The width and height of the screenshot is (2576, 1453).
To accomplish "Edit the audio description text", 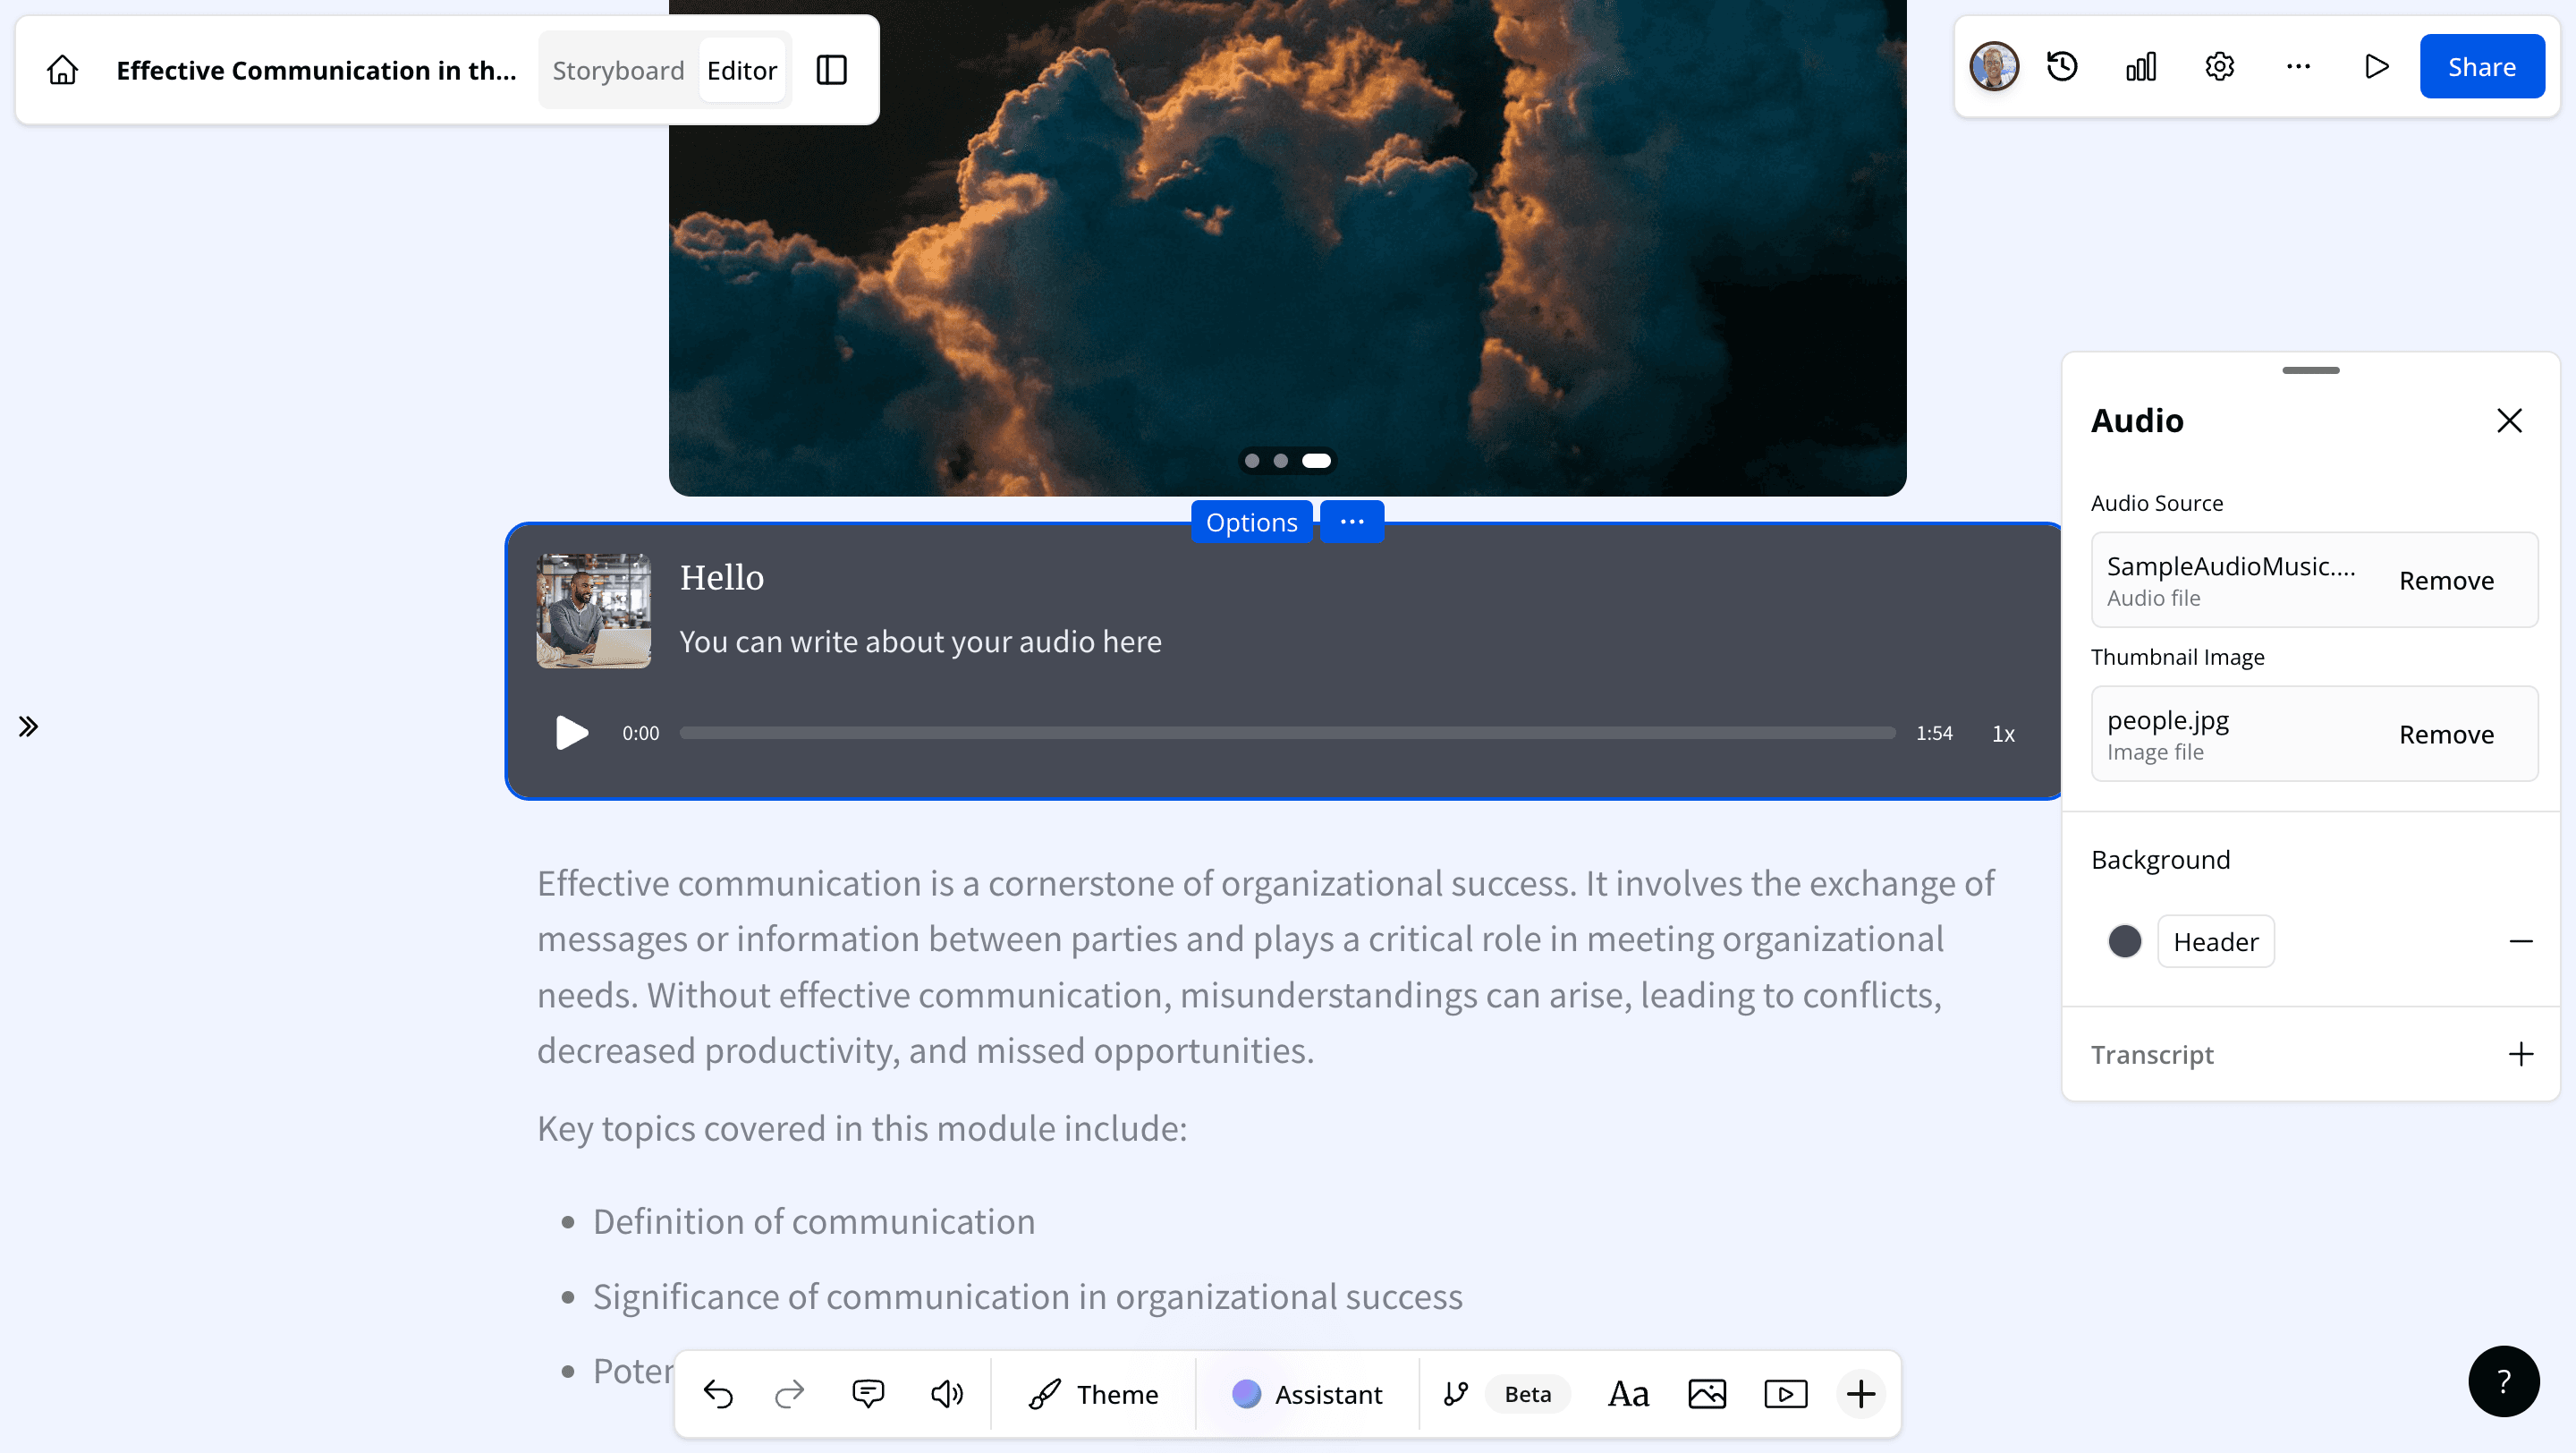I will 921,642.
